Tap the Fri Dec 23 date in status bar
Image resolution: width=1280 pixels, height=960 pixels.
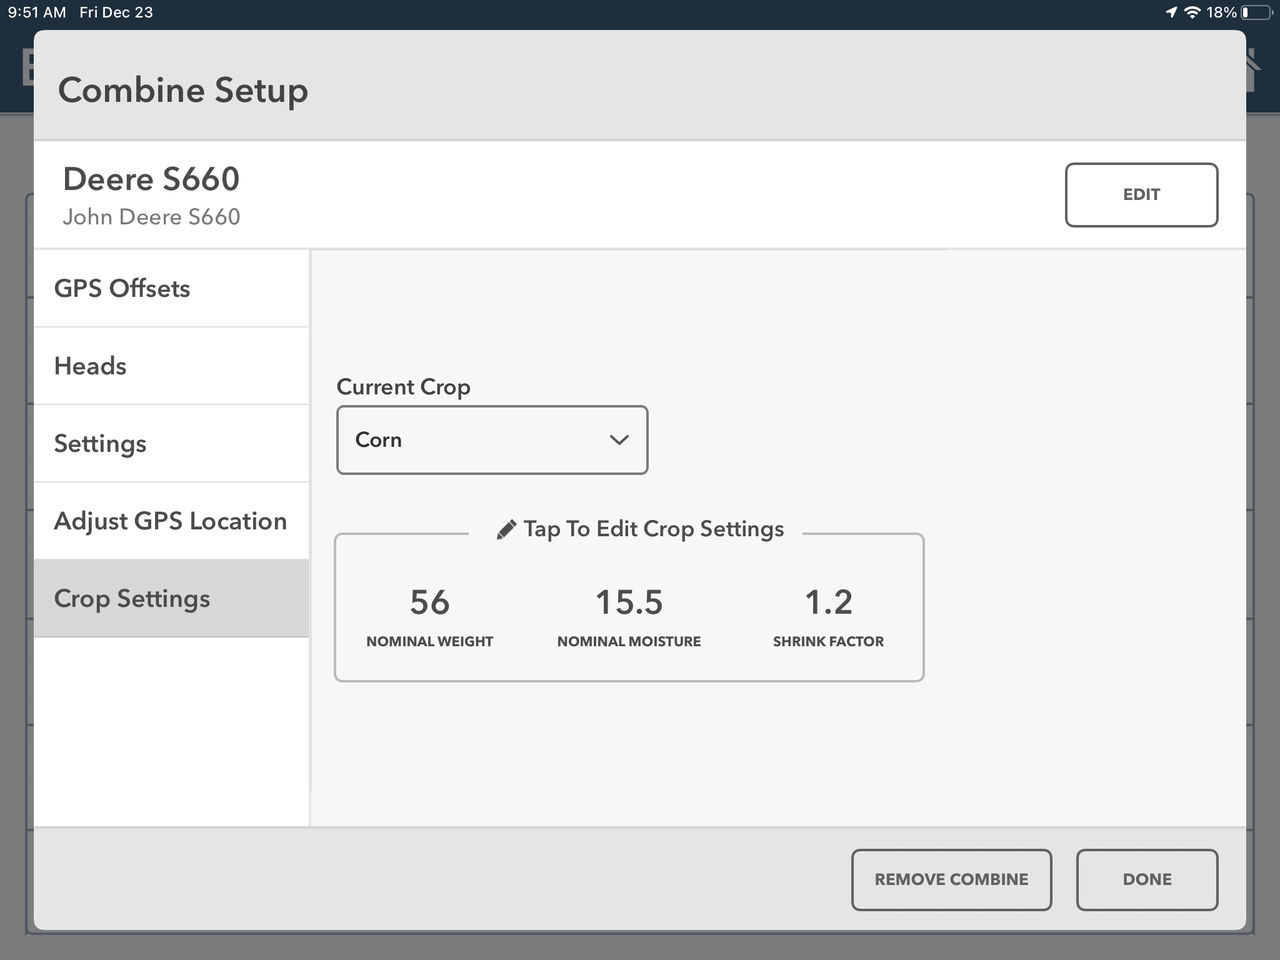[116, 12]
